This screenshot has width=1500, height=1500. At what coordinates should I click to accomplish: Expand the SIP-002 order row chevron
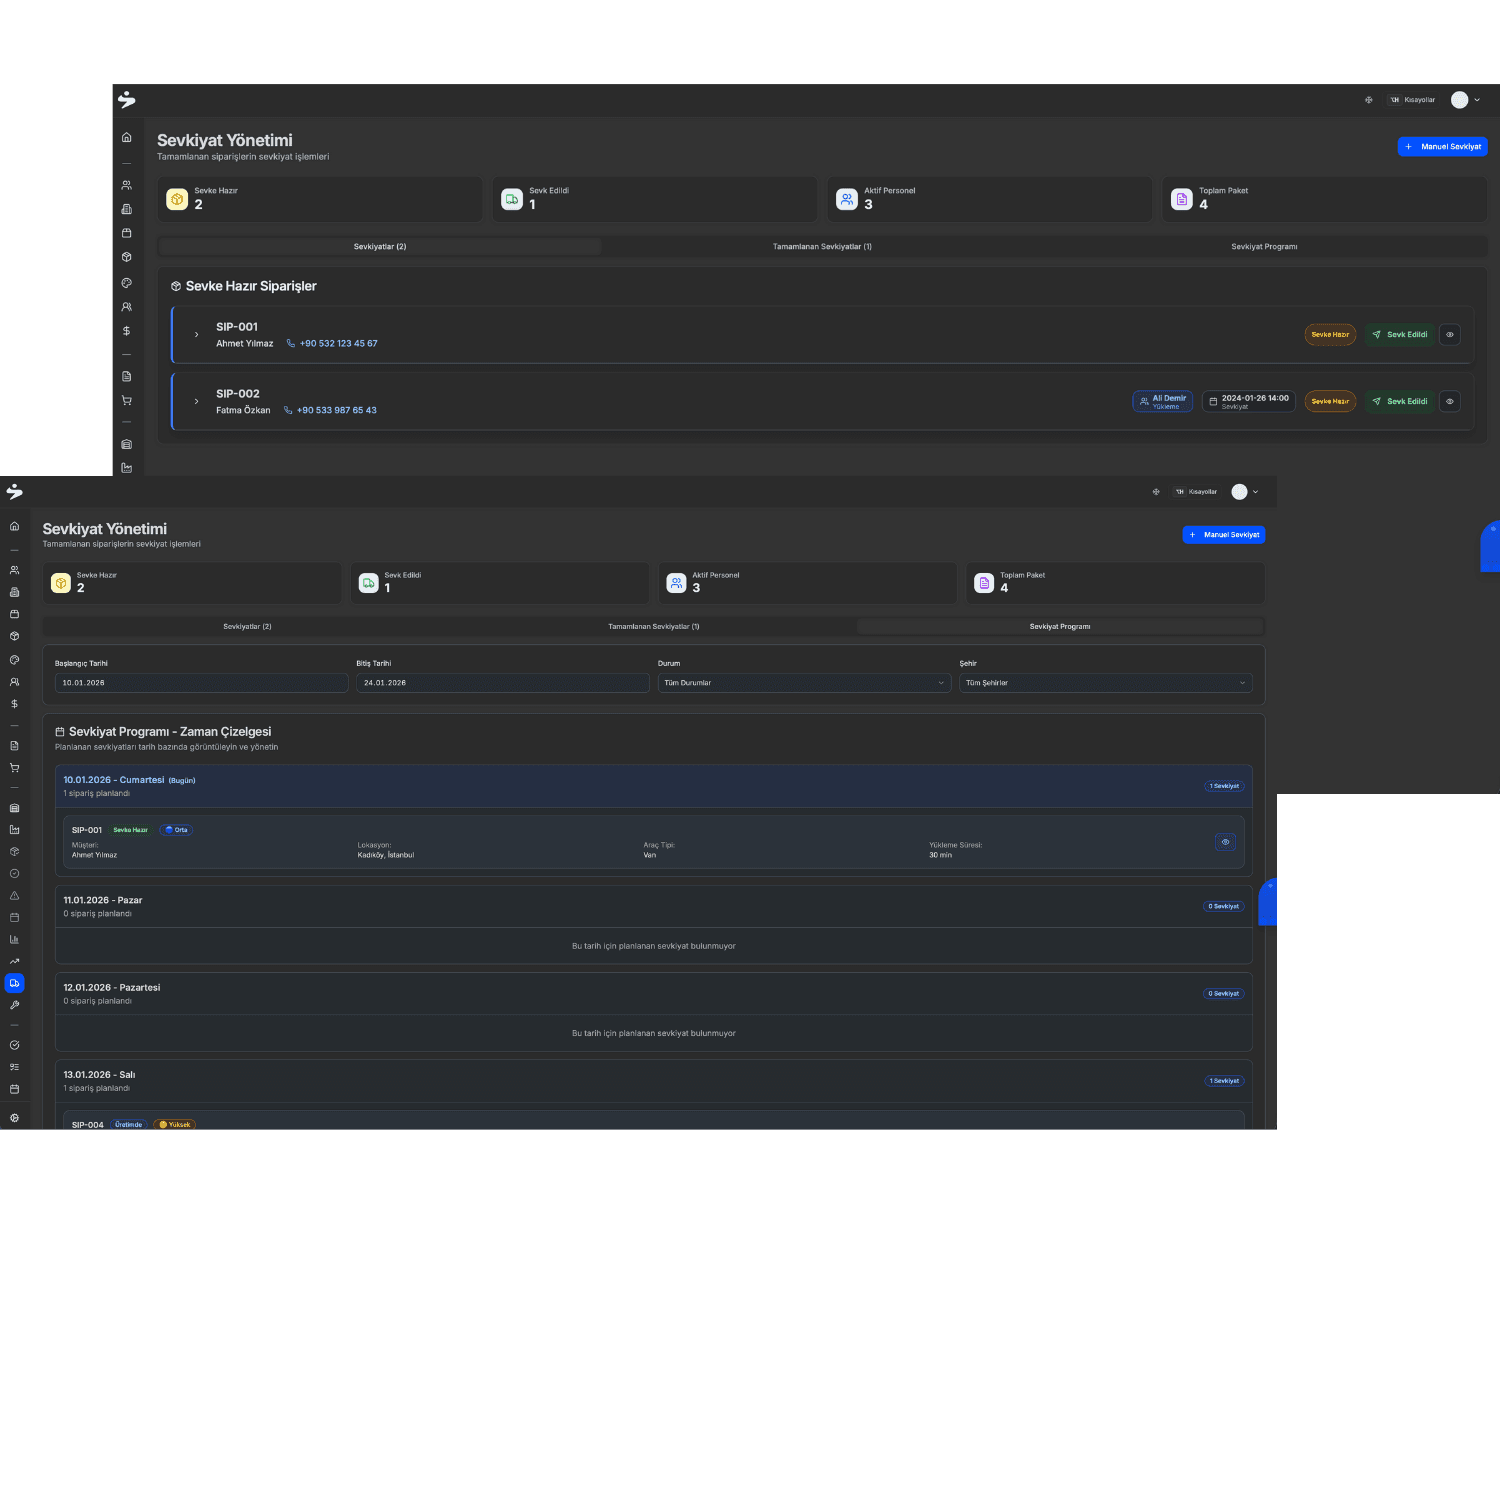pyautogui.click(x=196, y=401)
